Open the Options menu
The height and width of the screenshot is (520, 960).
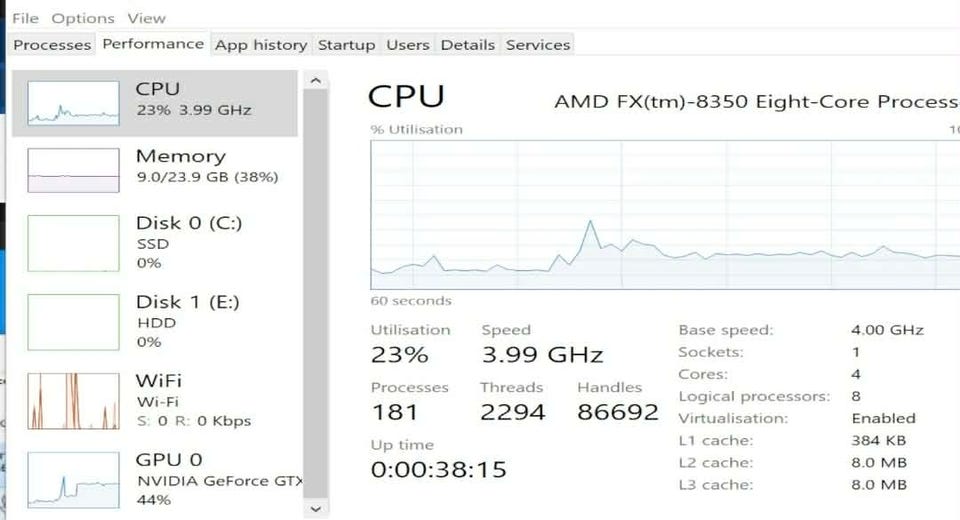[83, 18]
